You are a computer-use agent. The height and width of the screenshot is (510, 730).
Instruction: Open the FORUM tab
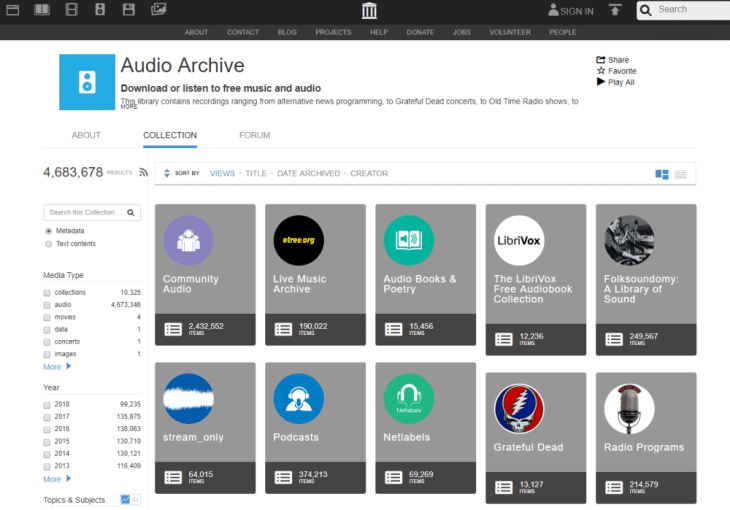tap(255, 135)
